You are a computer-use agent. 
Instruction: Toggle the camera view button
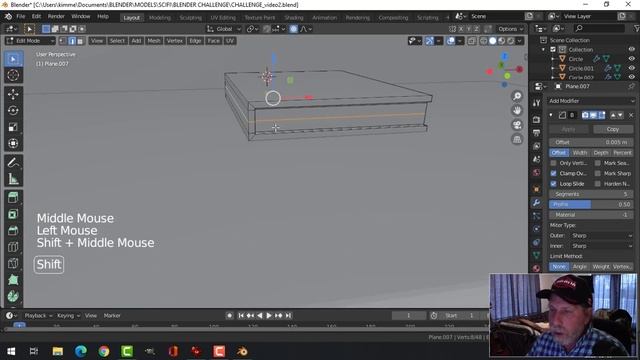pos(517,125)
